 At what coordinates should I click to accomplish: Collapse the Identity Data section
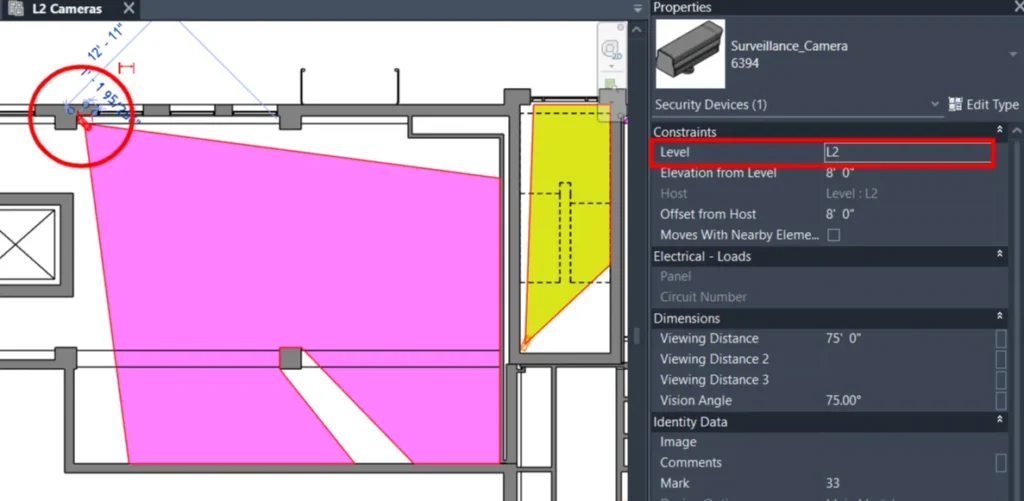1000,421
